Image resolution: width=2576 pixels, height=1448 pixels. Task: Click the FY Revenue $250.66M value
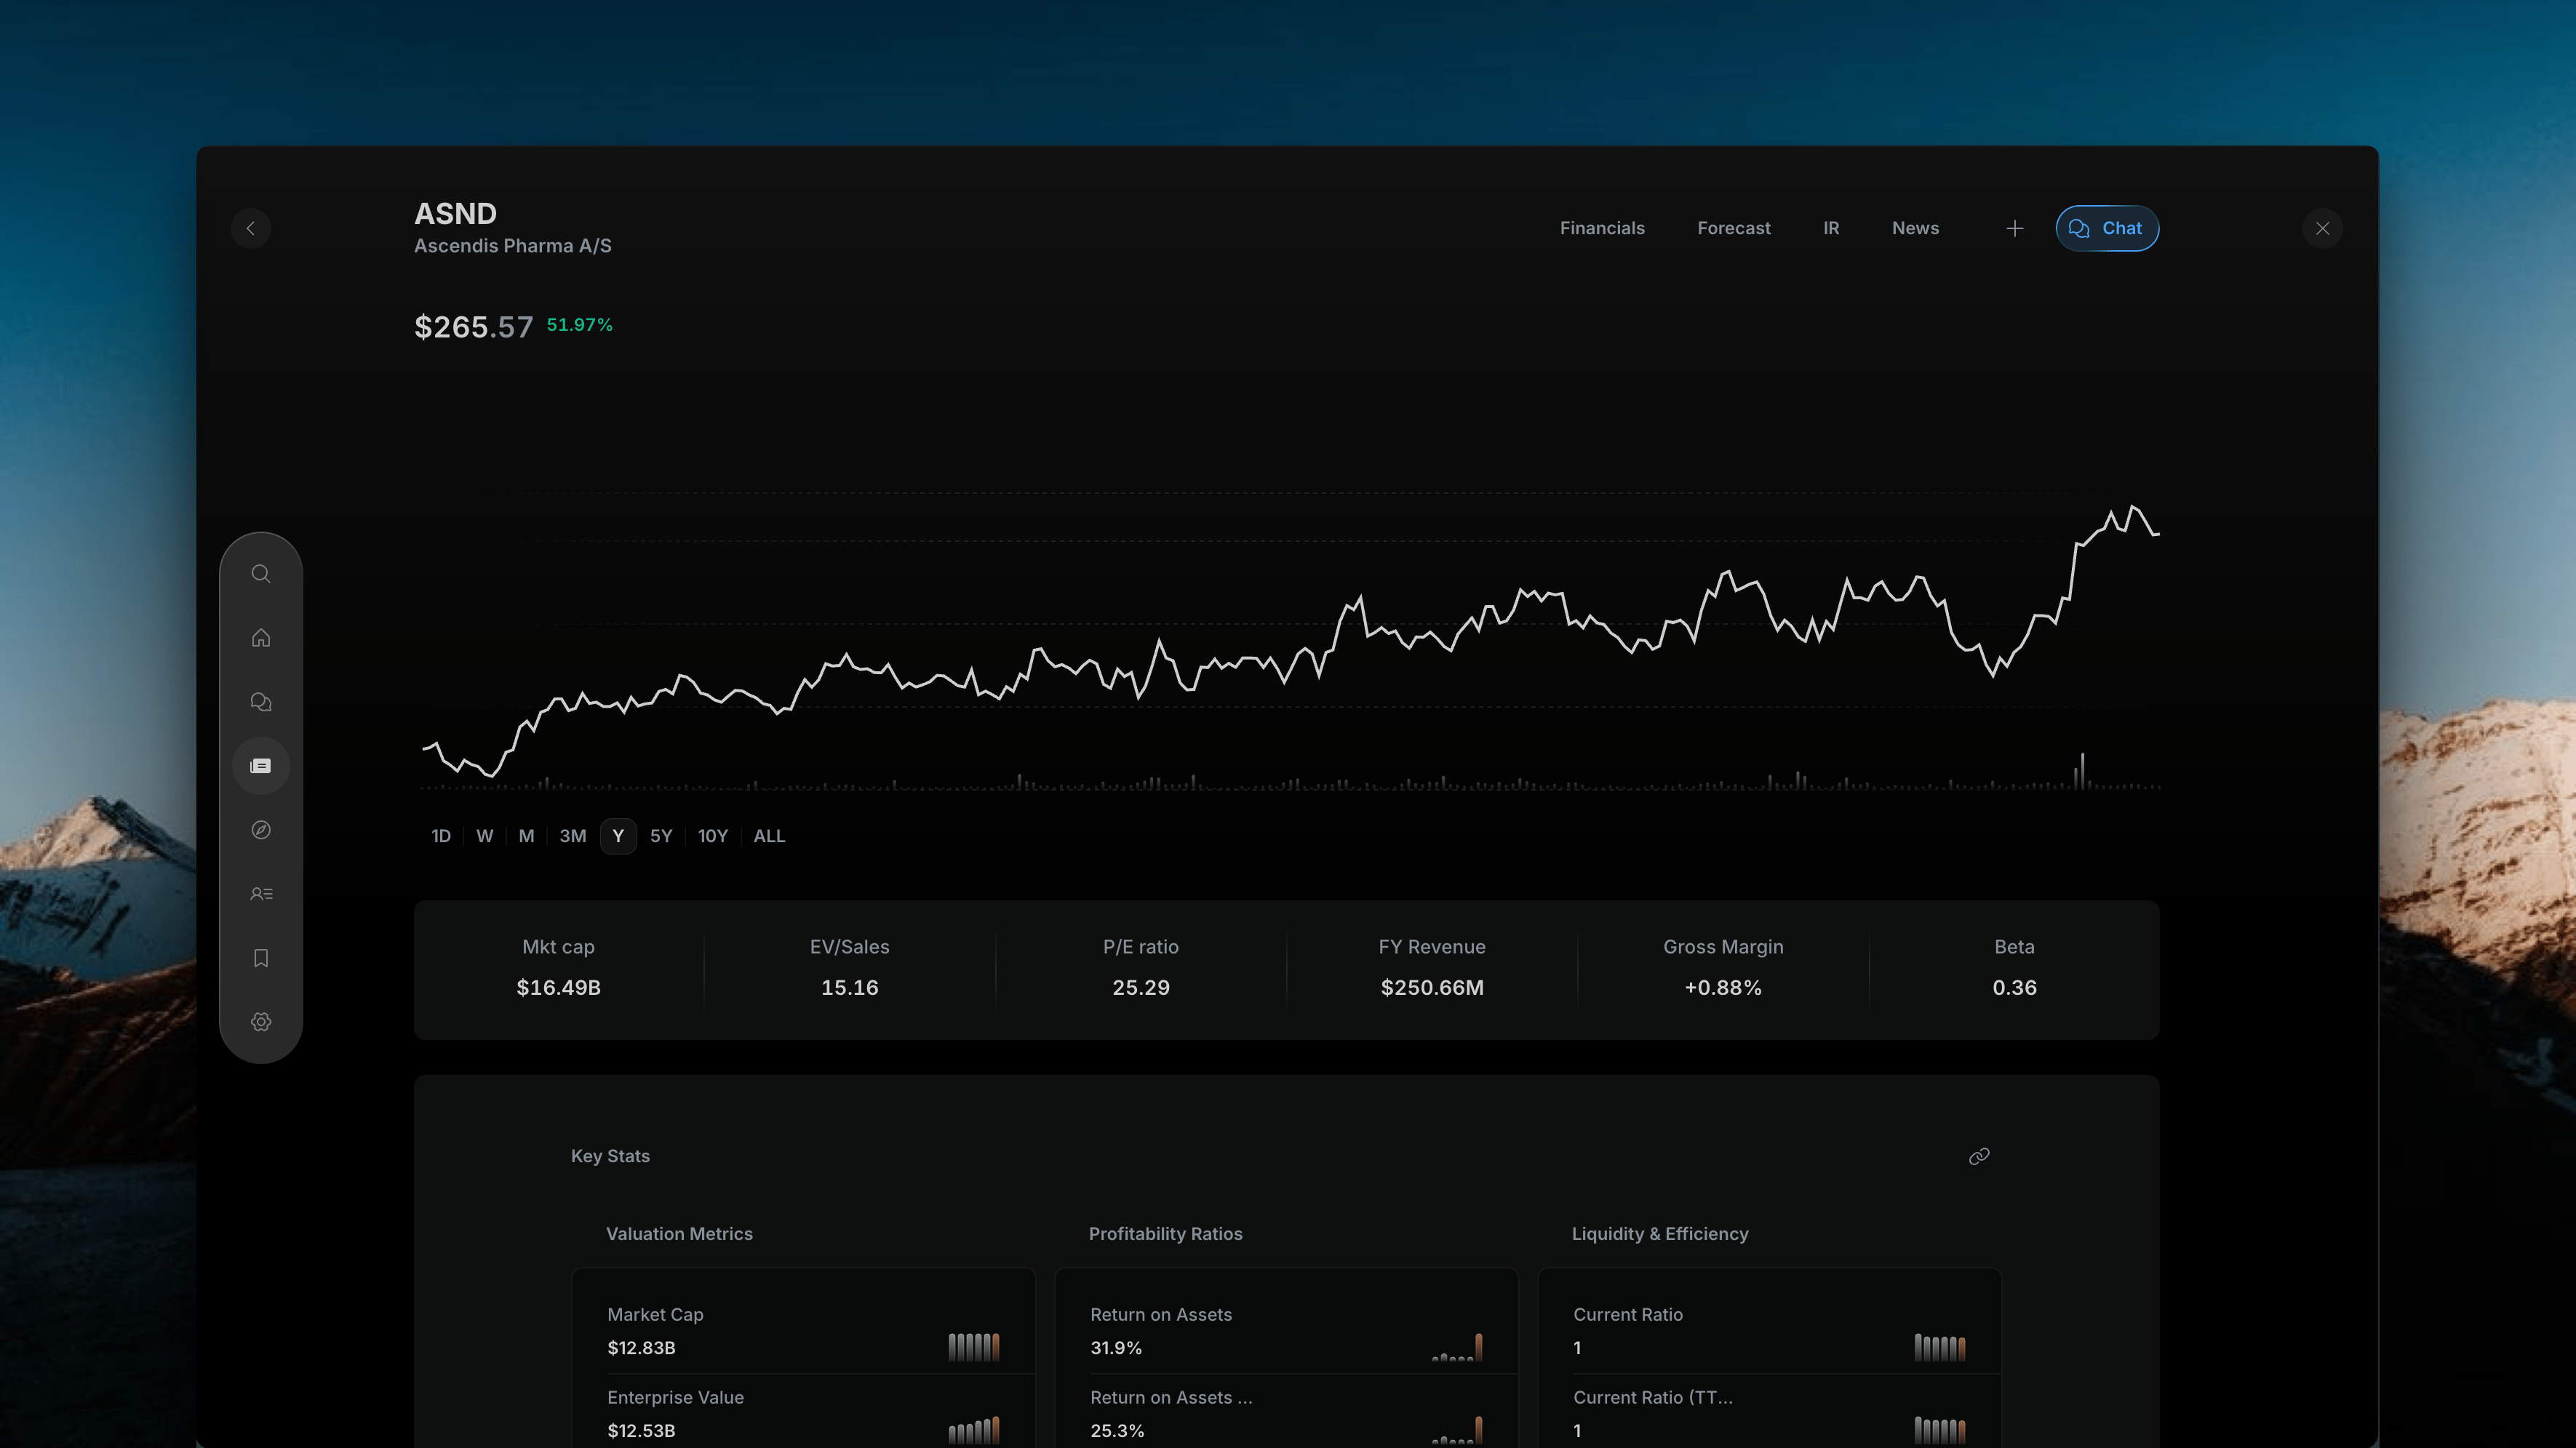(1432, 988)
